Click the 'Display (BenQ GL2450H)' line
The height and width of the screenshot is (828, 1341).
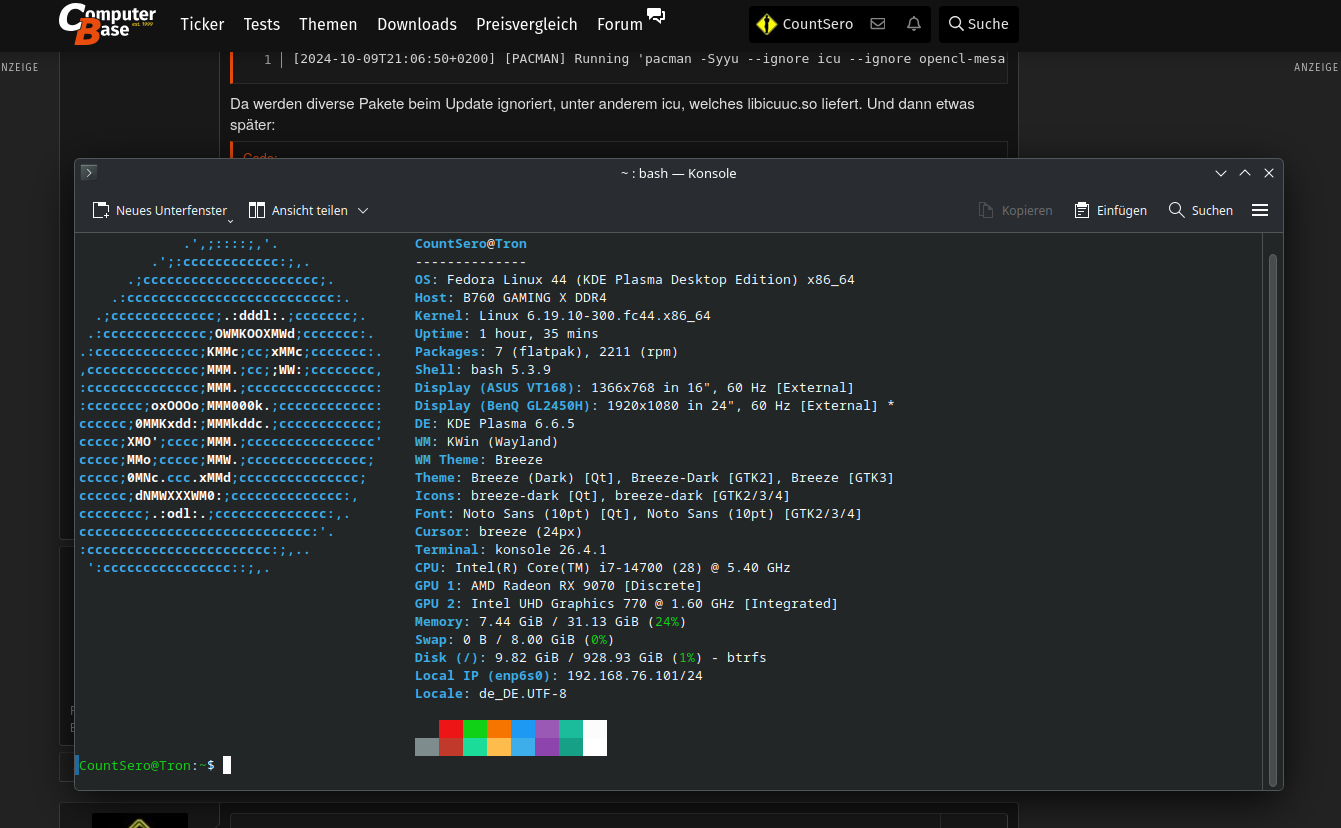coord(655,405)
